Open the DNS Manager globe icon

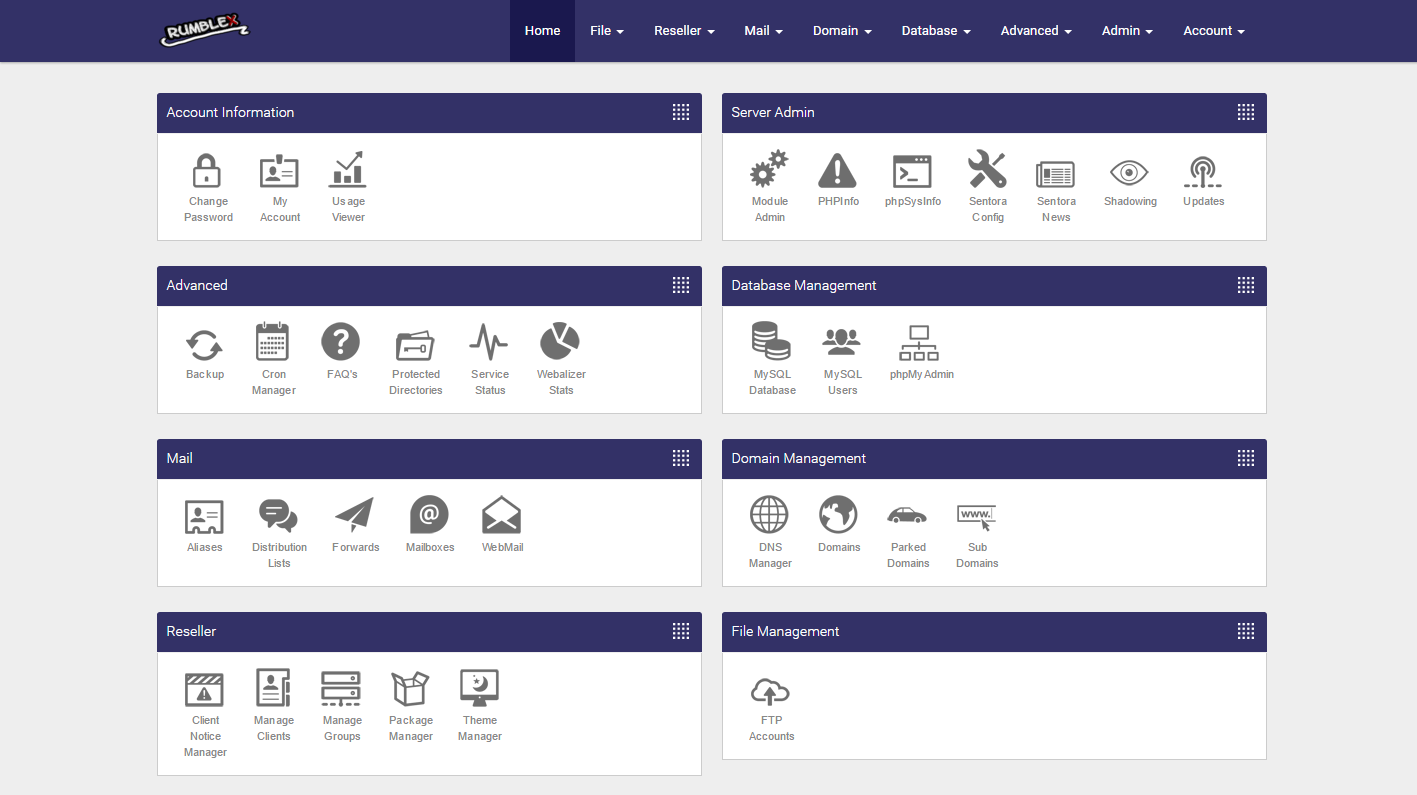click(x=769, y=516)
